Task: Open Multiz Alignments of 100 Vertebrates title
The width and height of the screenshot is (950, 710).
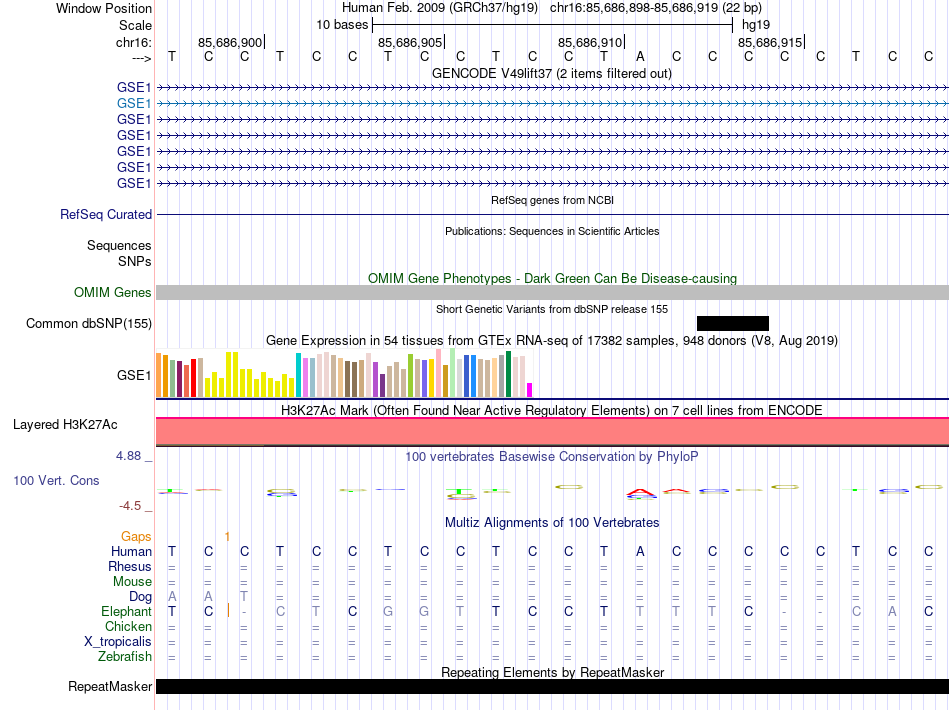Action: [x=552, y=523]
